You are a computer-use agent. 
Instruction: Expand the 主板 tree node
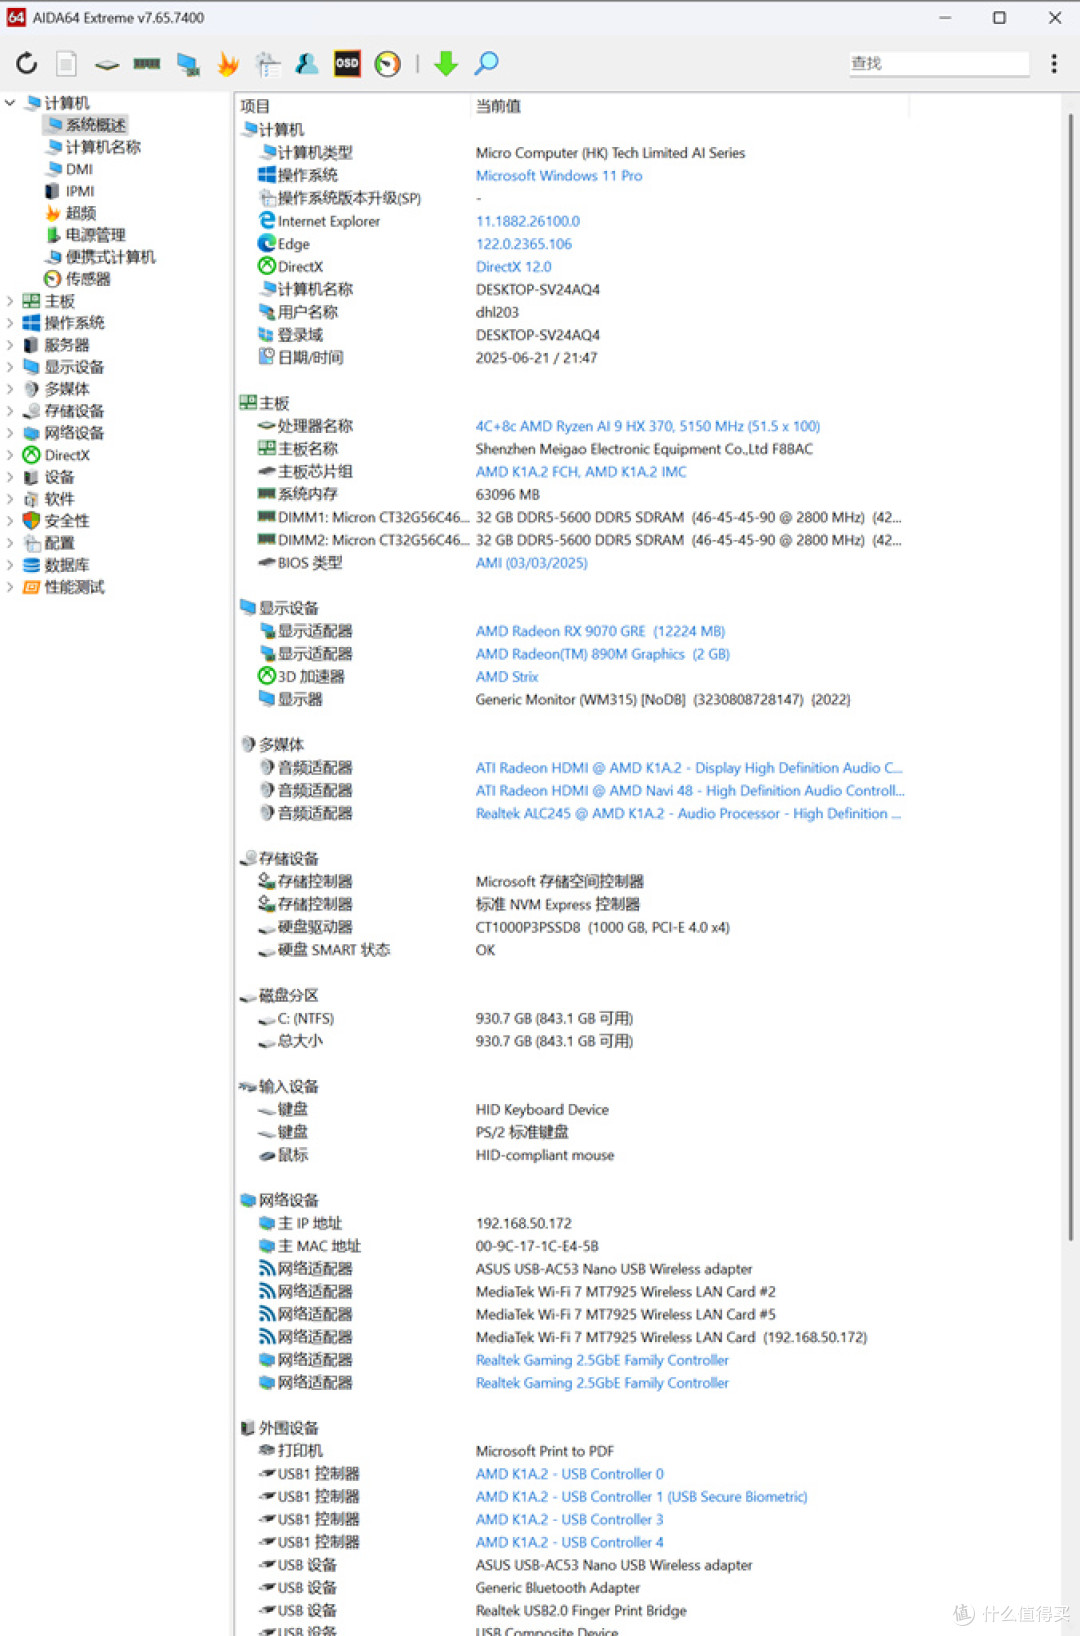point(10,300)
